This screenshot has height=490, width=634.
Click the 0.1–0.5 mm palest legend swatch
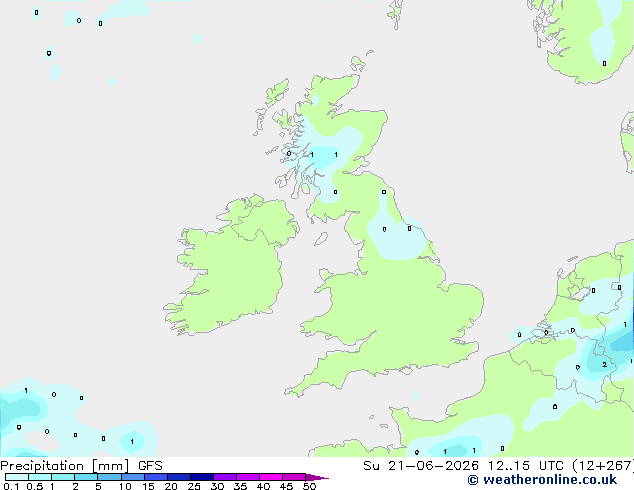[17, 477]
